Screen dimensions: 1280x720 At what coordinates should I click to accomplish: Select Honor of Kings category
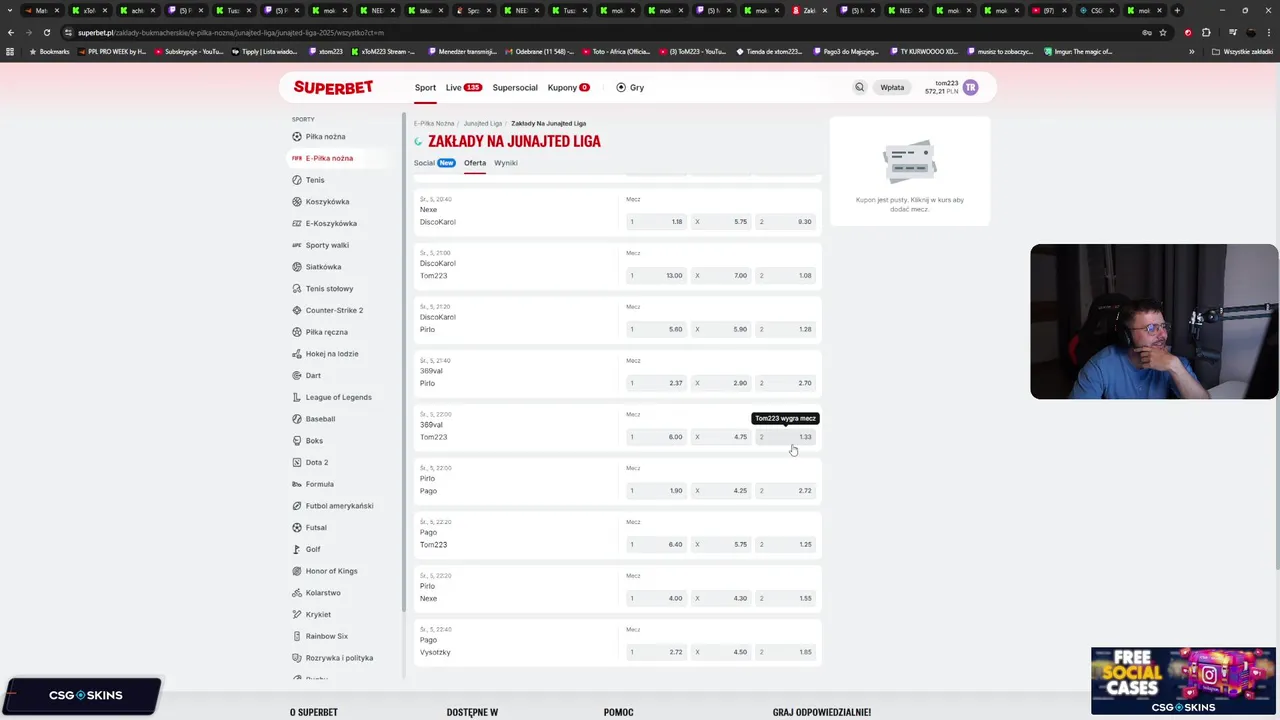[331, 571]
